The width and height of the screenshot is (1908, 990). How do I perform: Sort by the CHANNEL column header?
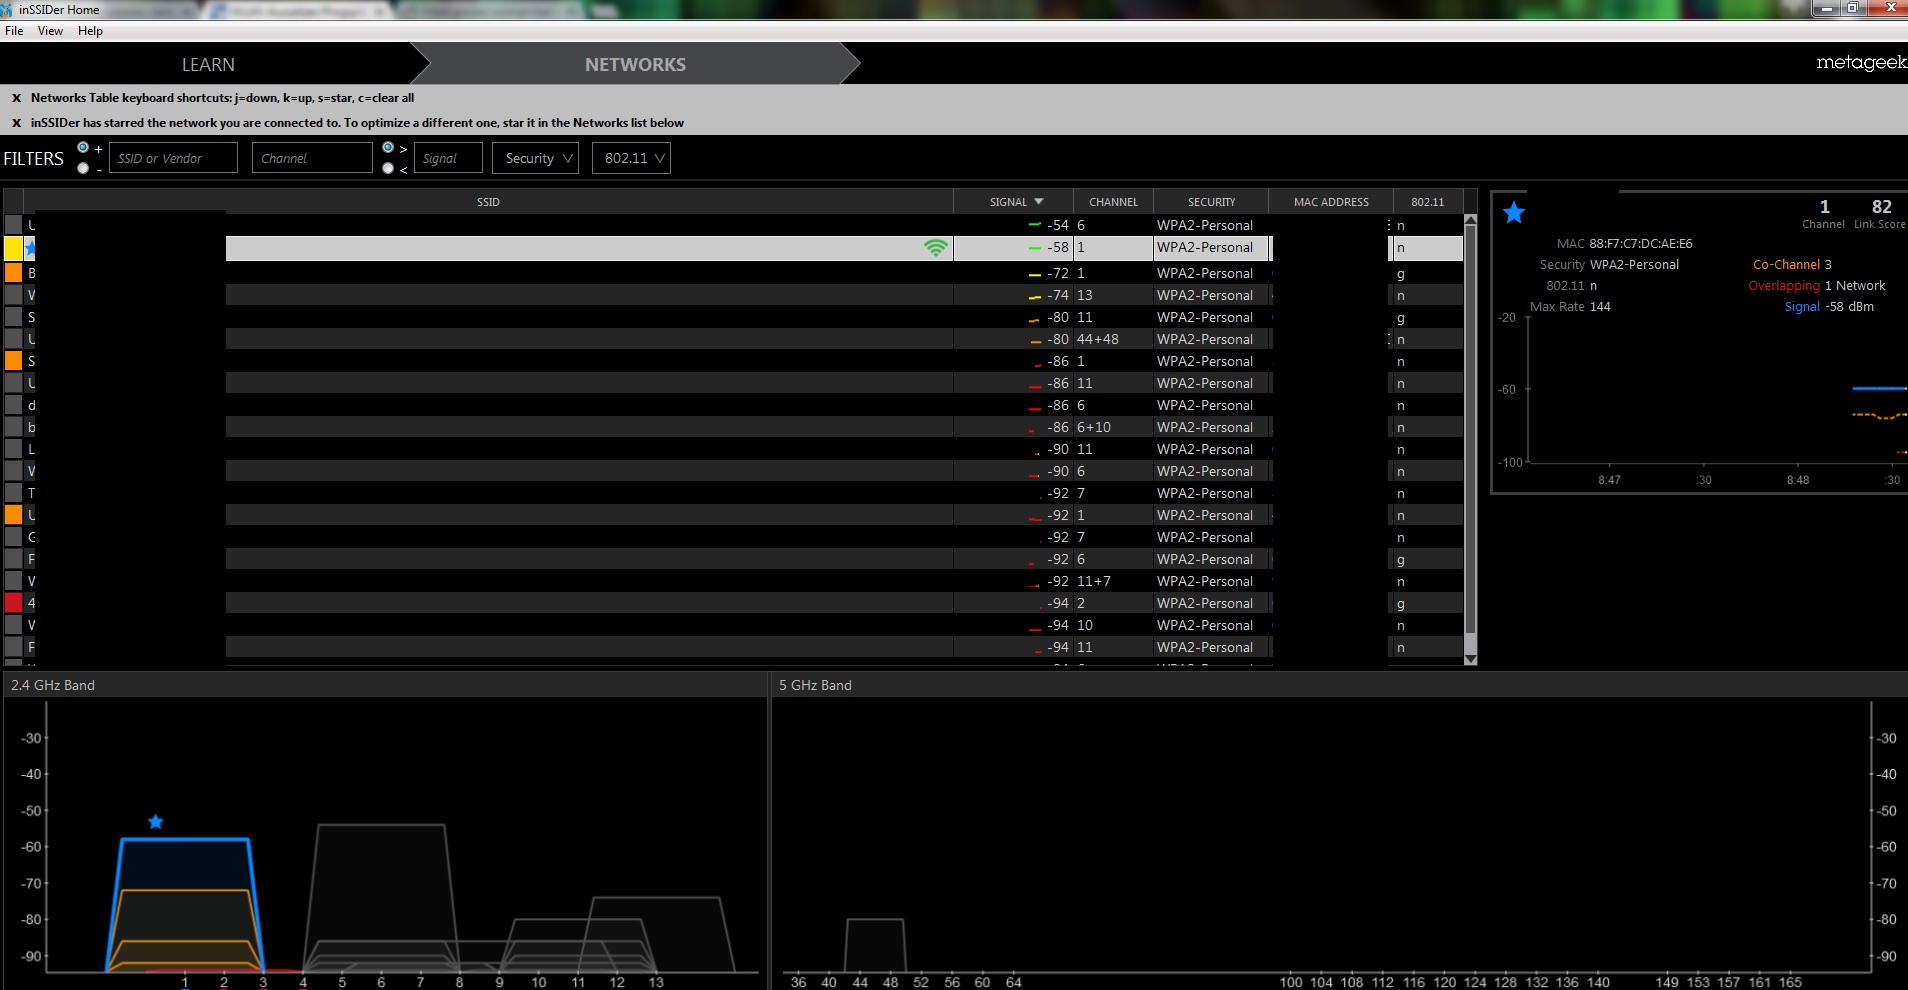[x=1113, y=201]
